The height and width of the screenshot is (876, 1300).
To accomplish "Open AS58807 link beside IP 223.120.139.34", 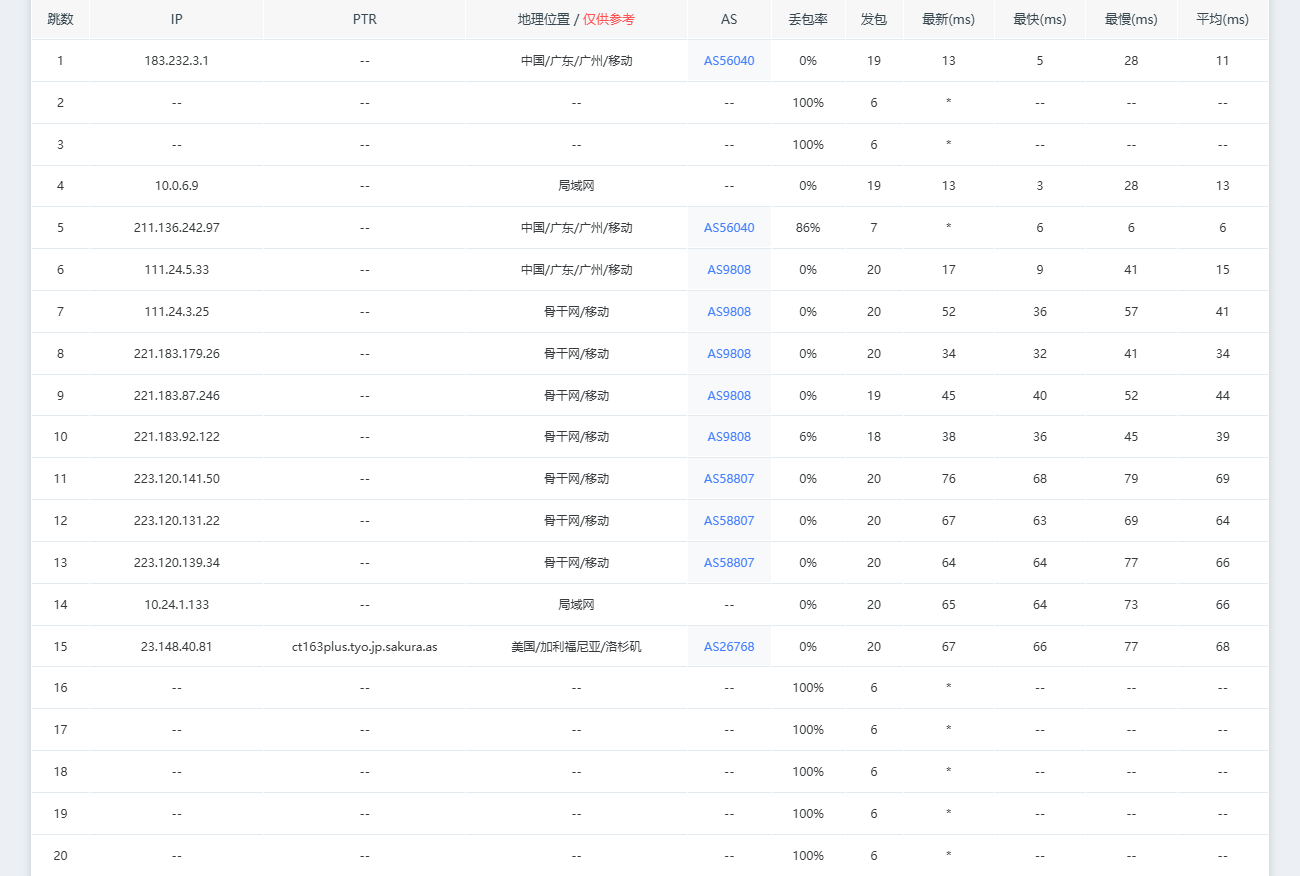I will pyautogui.click(x=729, y=563).
